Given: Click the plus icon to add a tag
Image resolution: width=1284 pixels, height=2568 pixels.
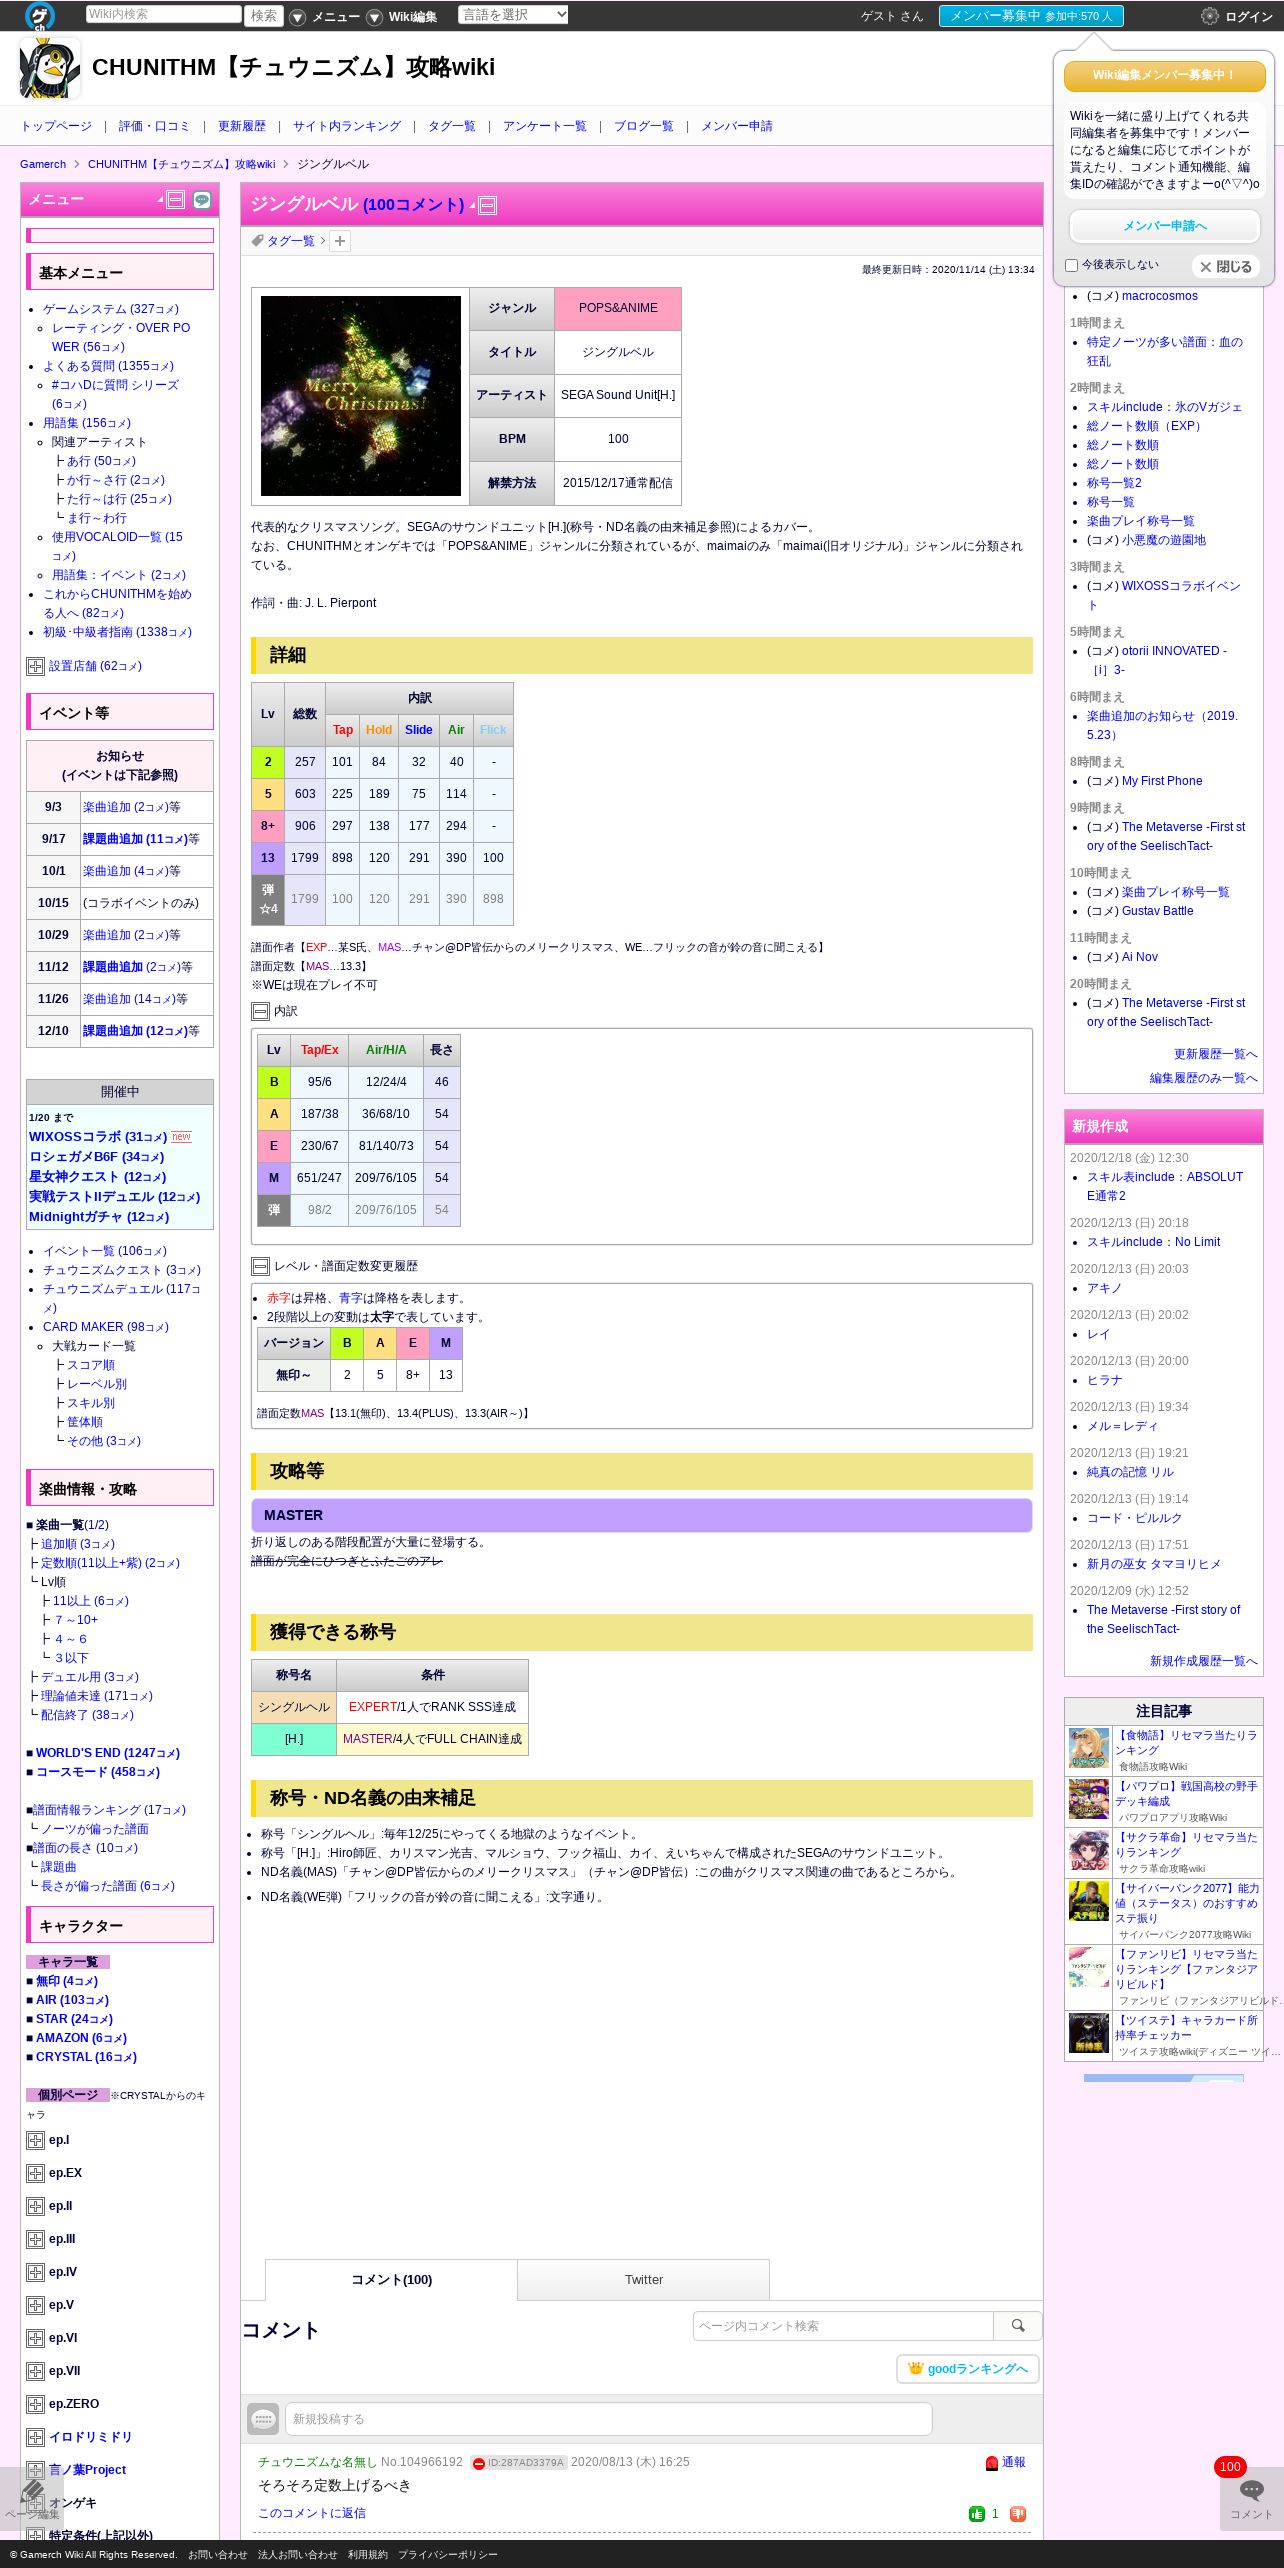Looking at the screenshot, I should [x=340, y=241].
